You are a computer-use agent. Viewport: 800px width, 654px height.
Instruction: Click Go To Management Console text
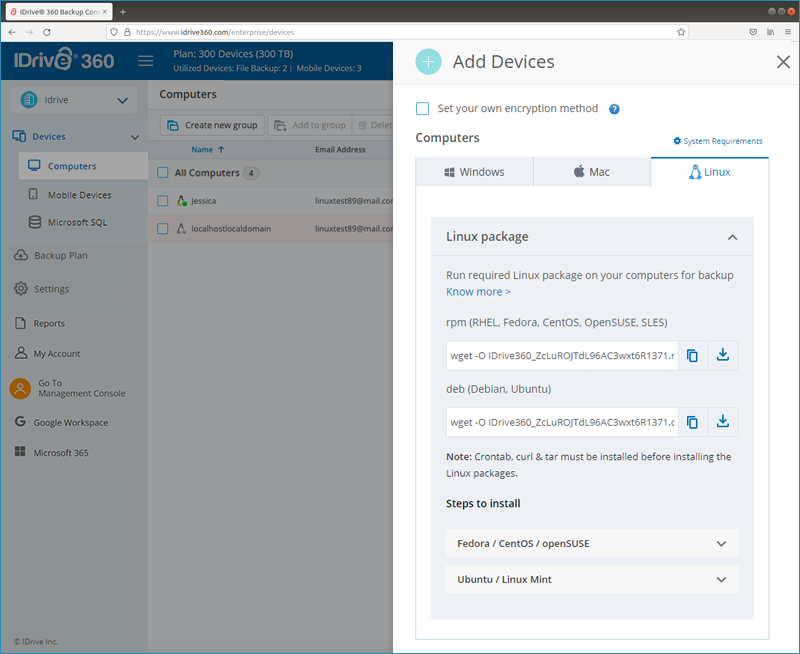pos(82,388)
